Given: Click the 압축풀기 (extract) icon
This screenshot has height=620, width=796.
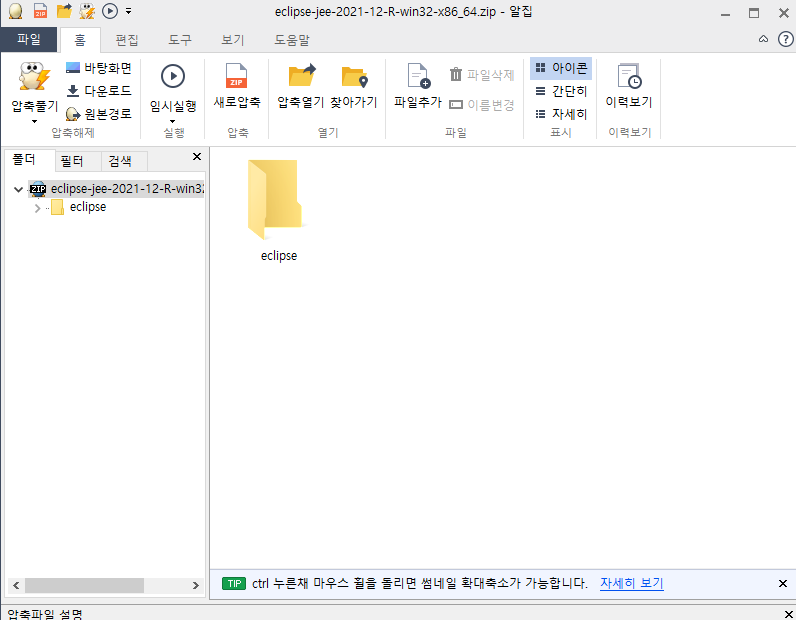Looking at the screenshot, I should pos(35,77).
